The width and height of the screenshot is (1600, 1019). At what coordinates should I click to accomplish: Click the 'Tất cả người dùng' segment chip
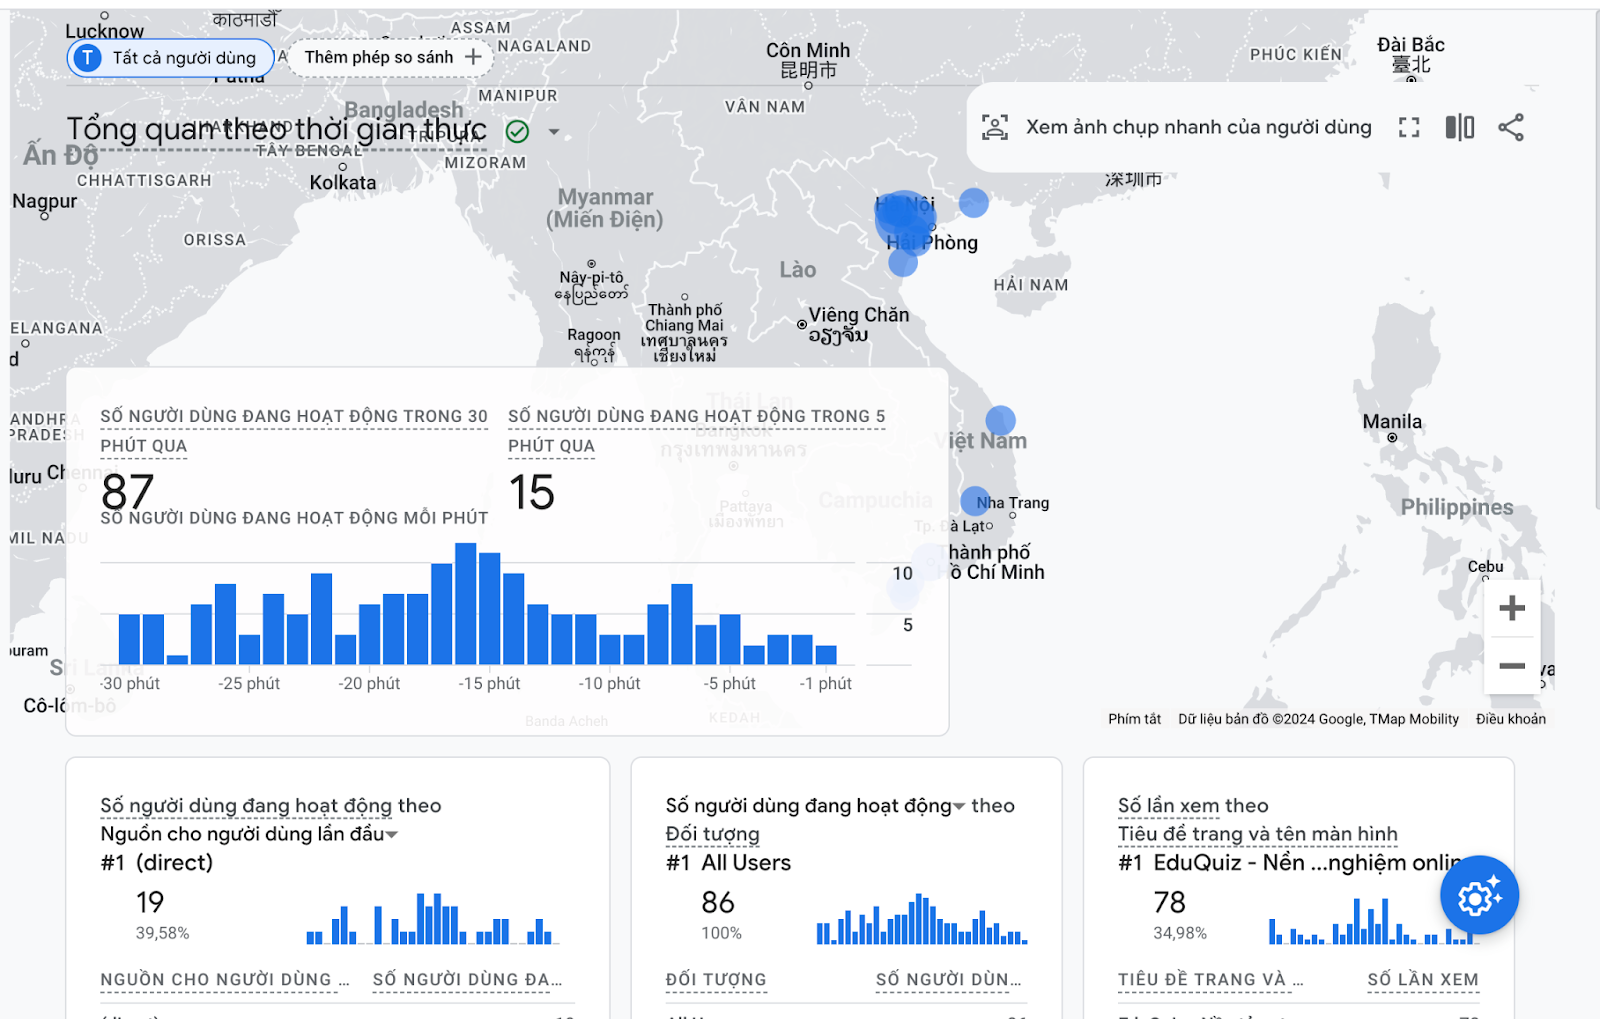(170, 58)
